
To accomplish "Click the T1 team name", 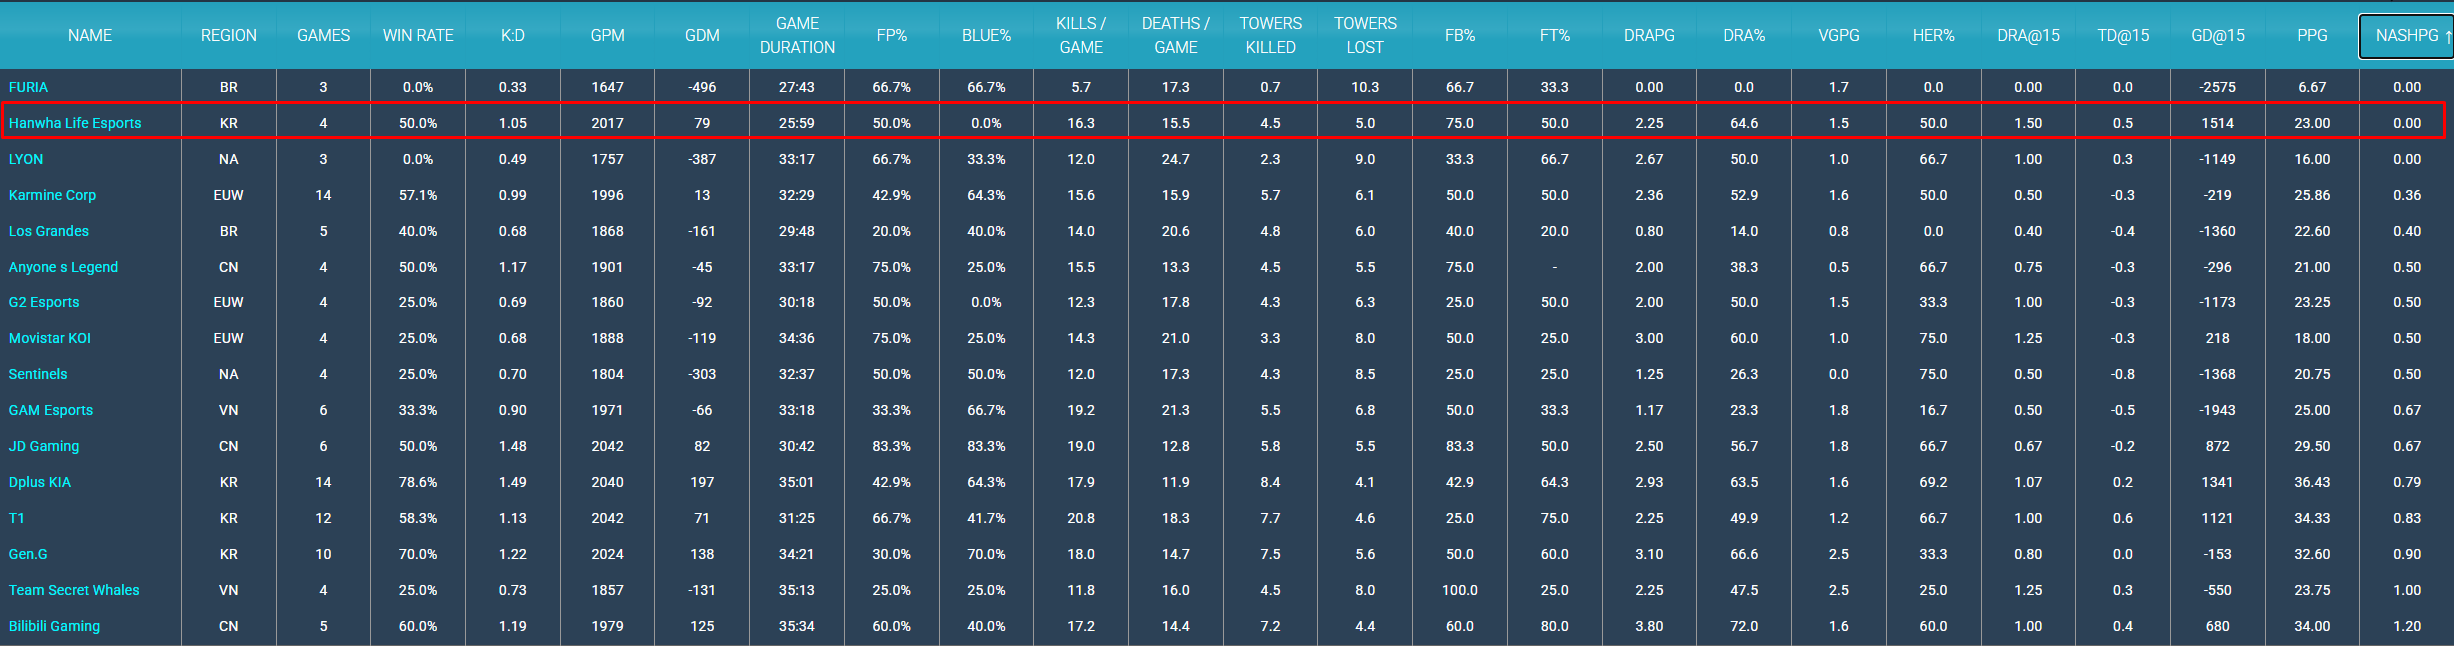I will [x=16, y=518].
